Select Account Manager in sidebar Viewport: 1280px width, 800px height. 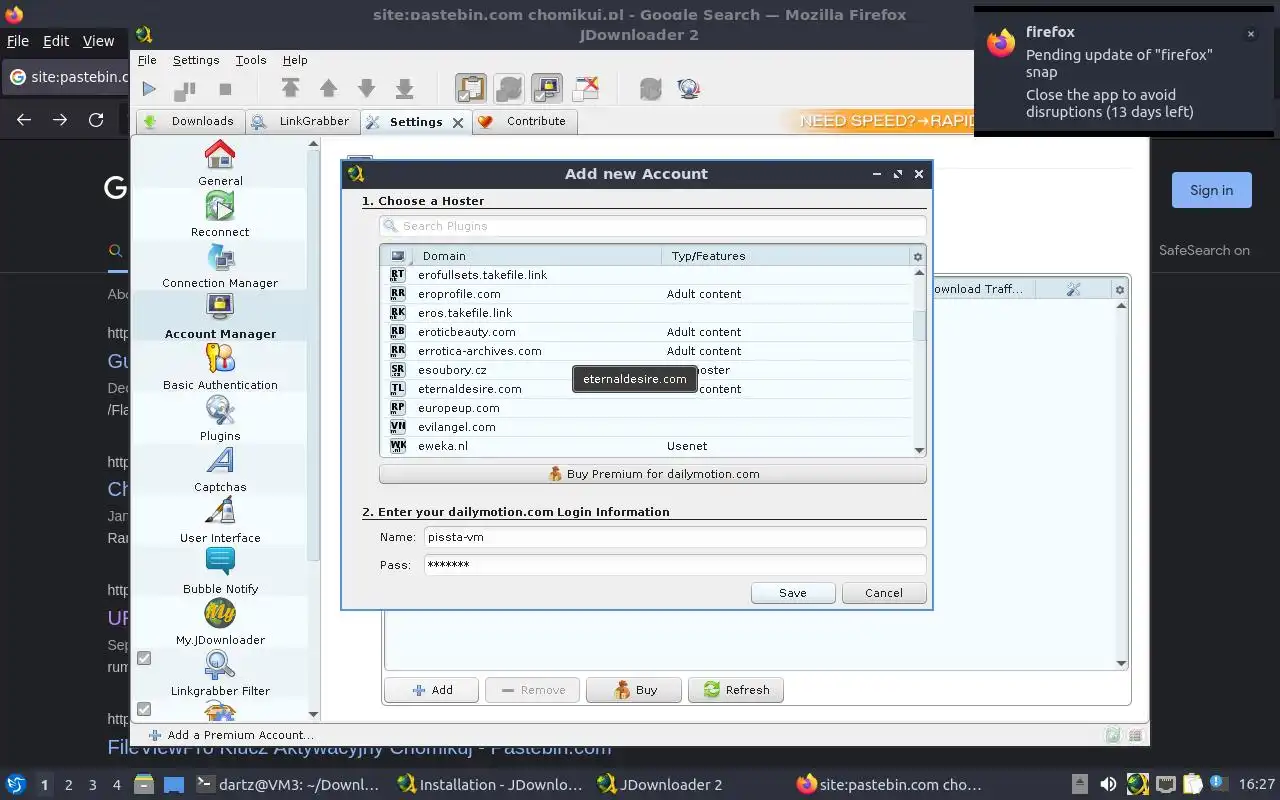point(220,316)
